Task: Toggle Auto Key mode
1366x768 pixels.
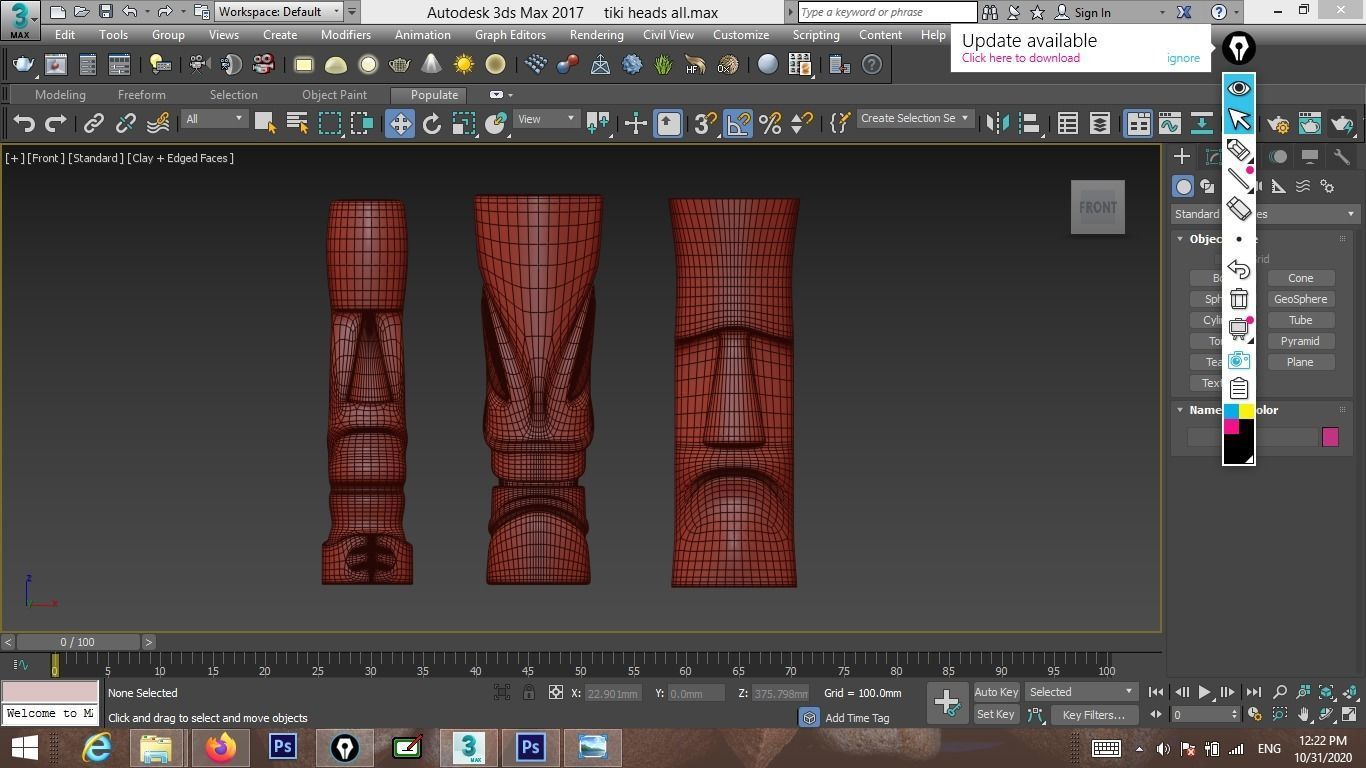Action: tap(996, 692)
